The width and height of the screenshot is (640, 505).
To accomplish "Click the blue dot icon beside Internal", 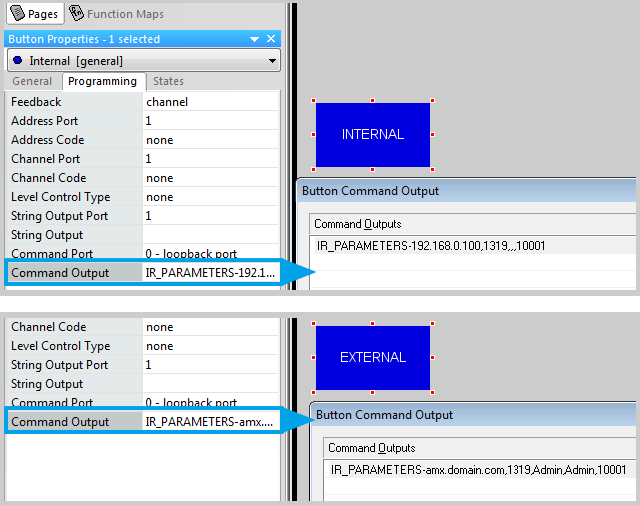I will [18, 60].
